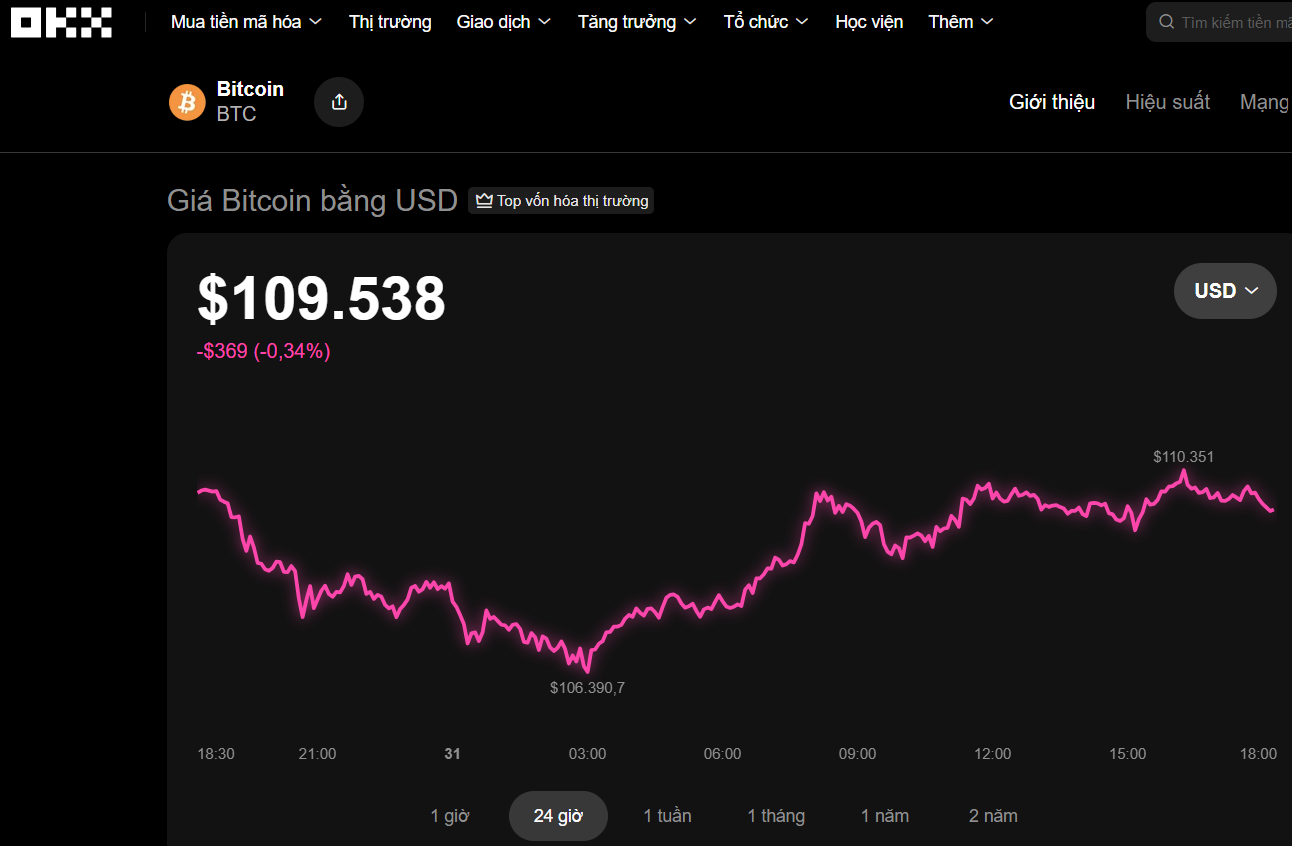Click the Tìm kiếm tiền mã hóa input field
The height and width of the screenshot is (846, 1292).
click(1230, 21)
